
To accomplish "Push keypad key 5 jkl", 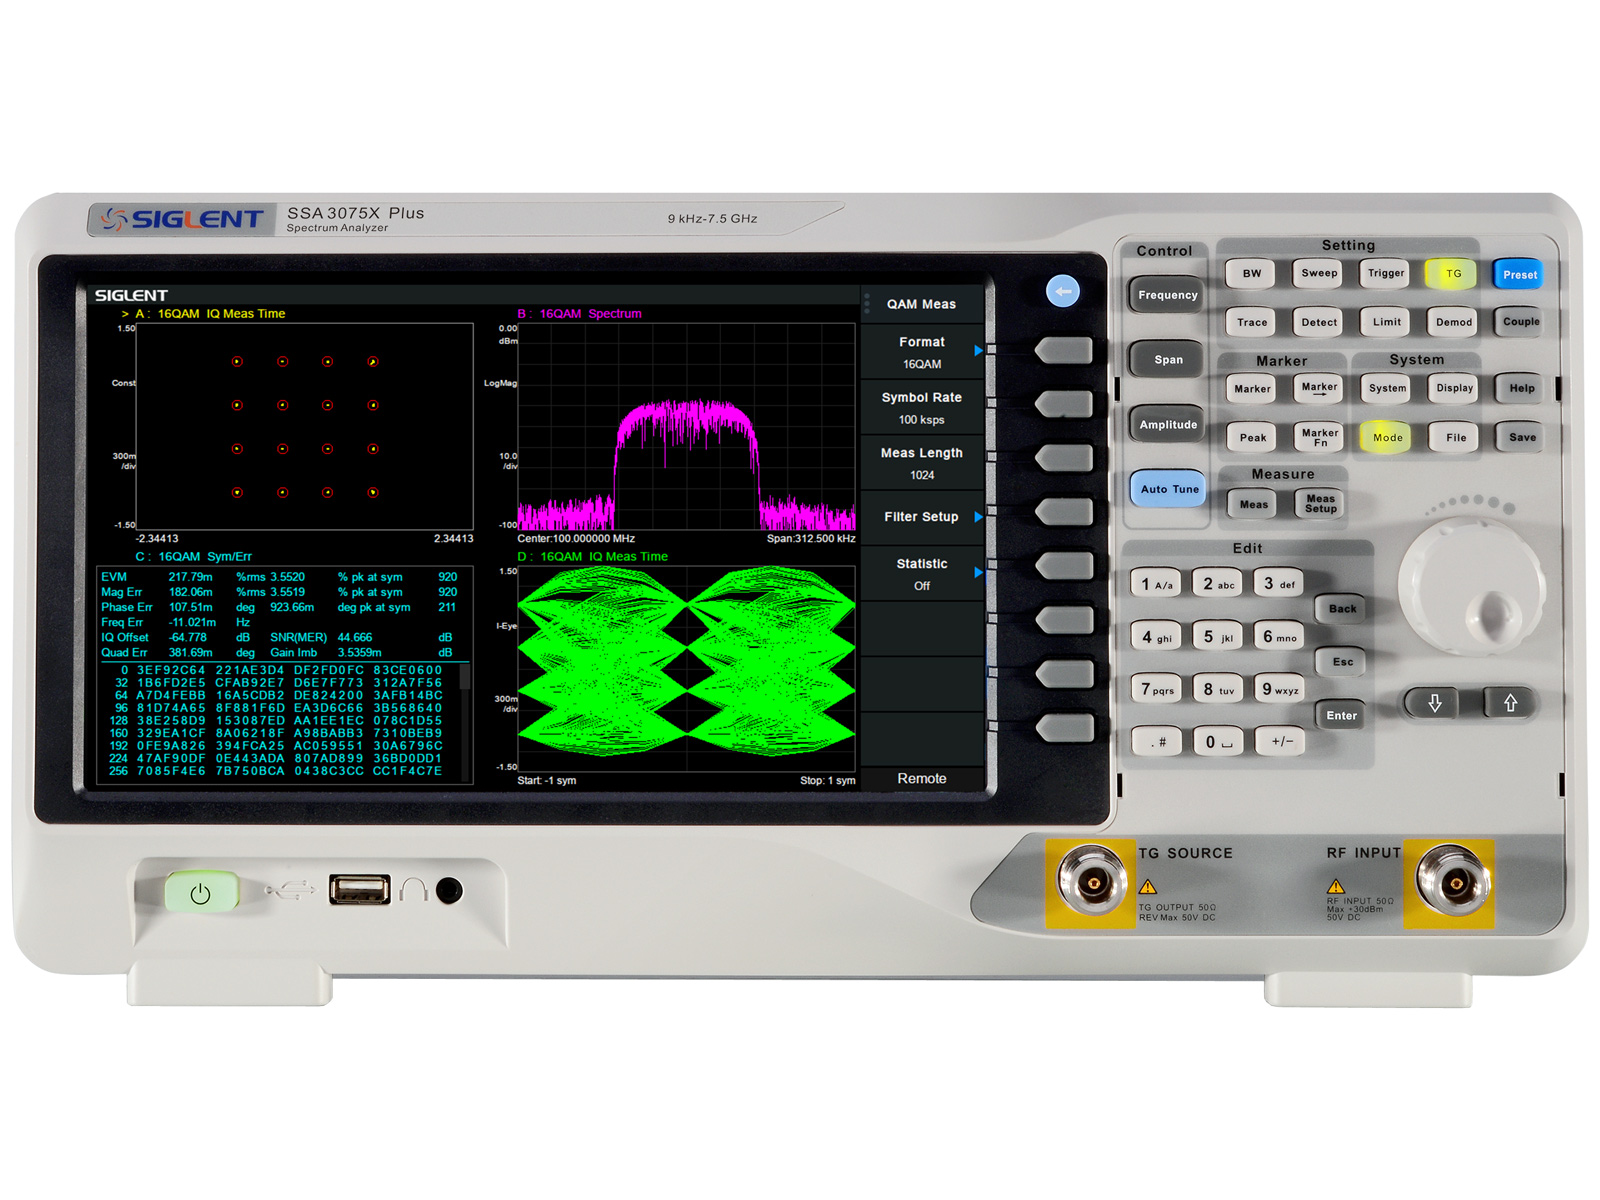I will coord(1217,637).
